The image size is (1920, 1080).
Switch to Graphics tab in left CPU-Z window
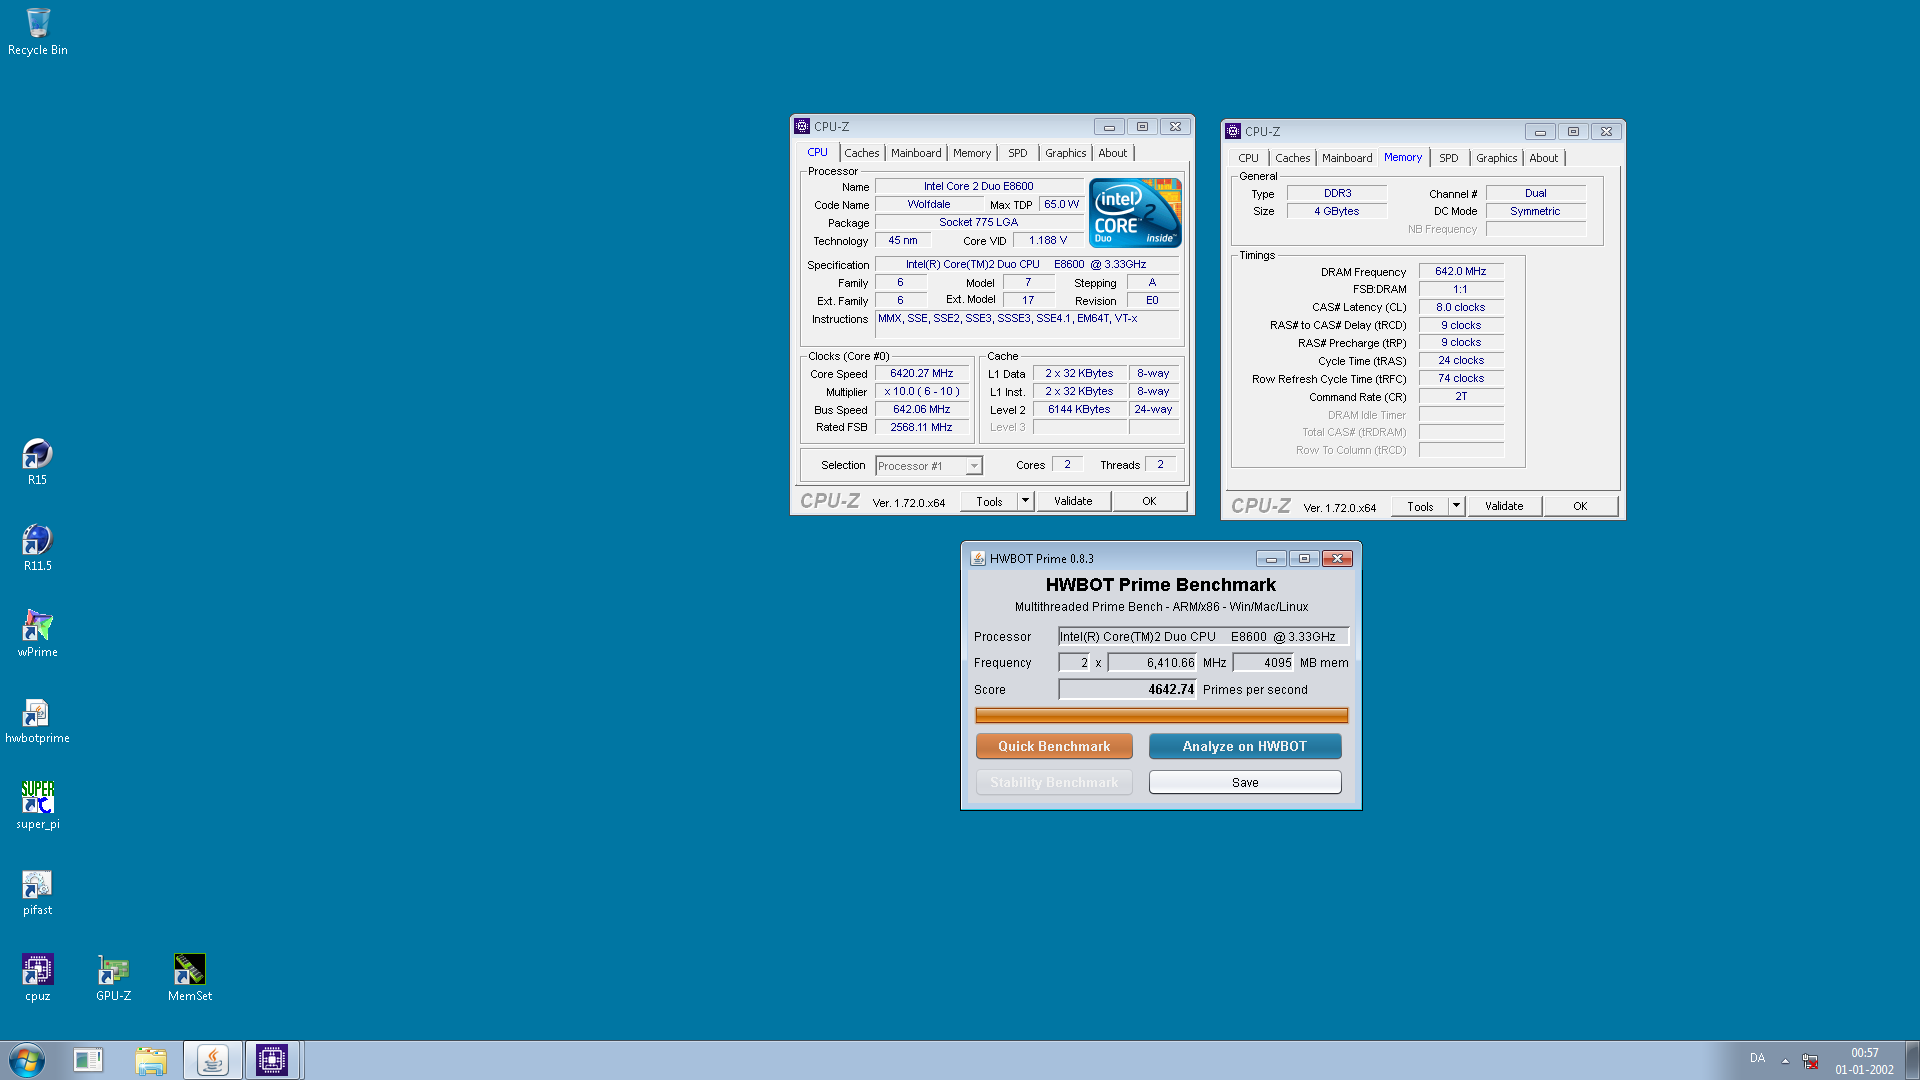tap(1065, 153)
